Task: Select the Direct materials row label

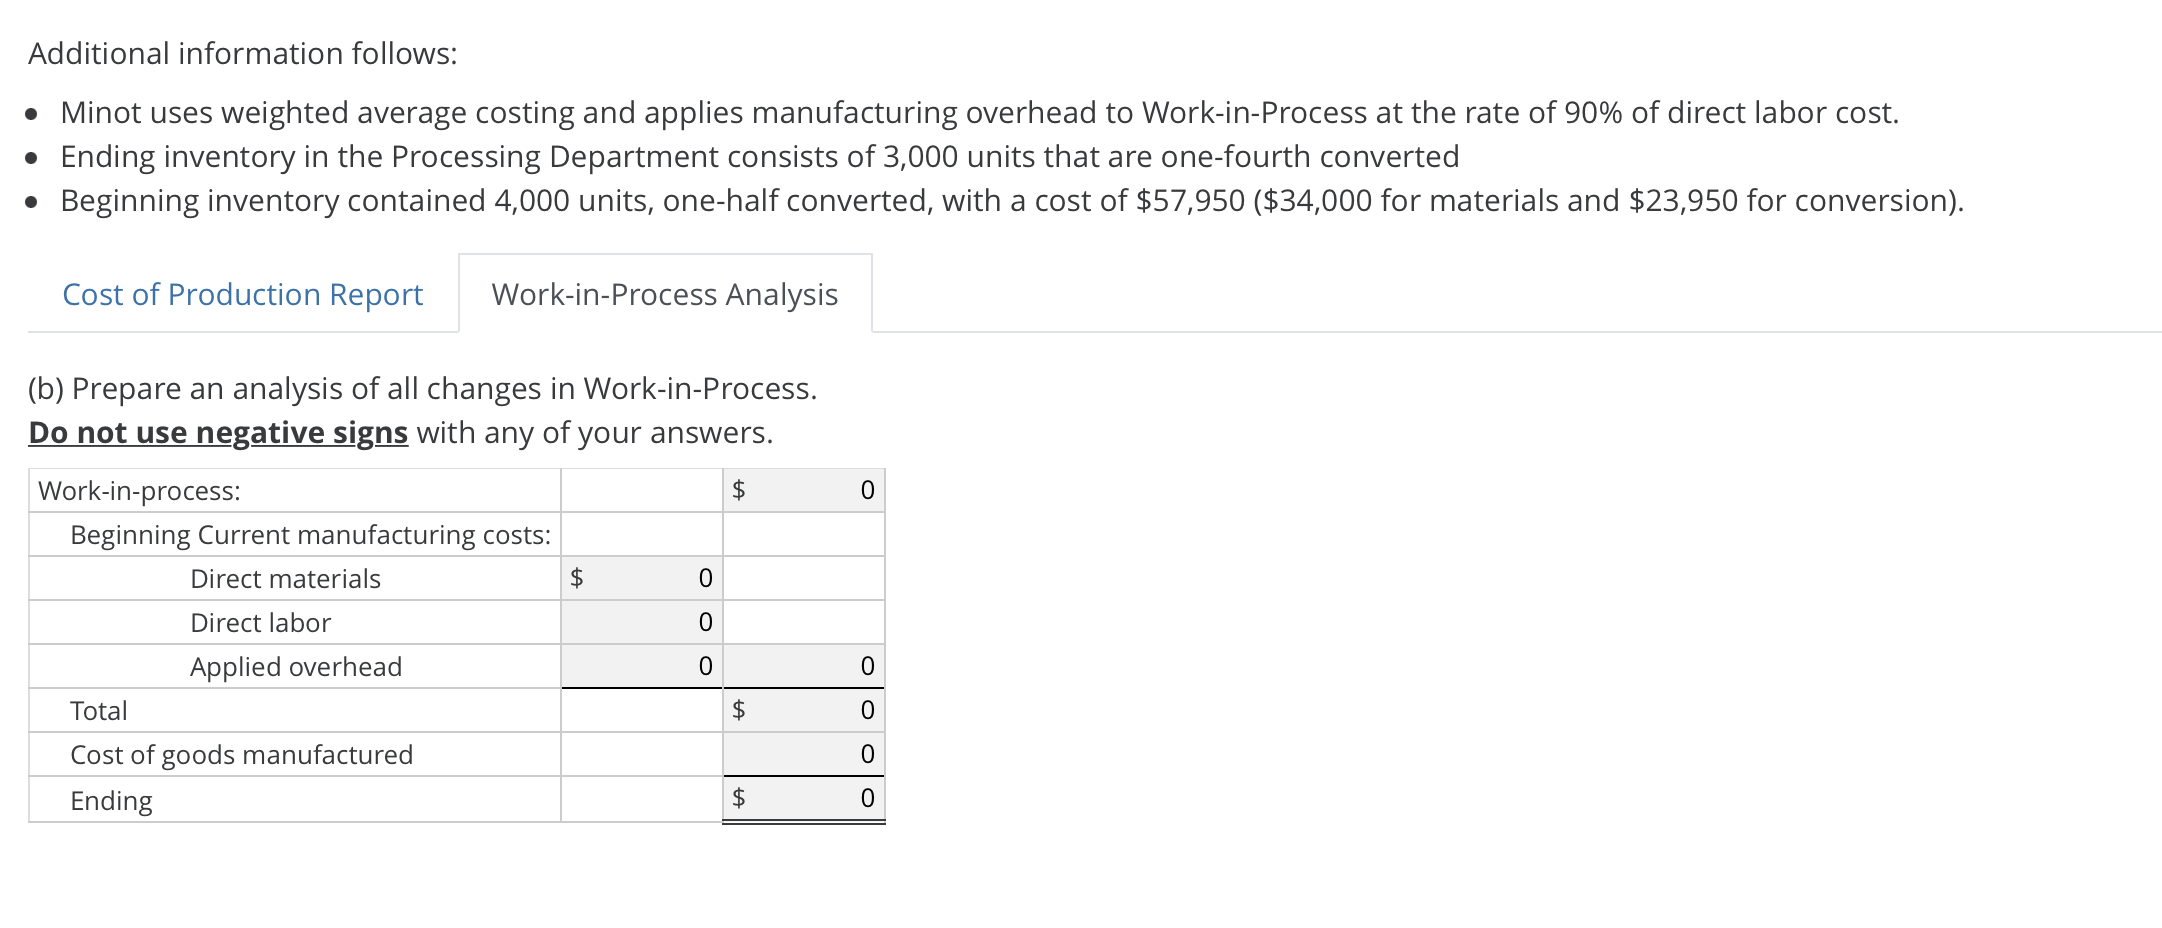Action: pyautogui.click(x=286, y=578)
